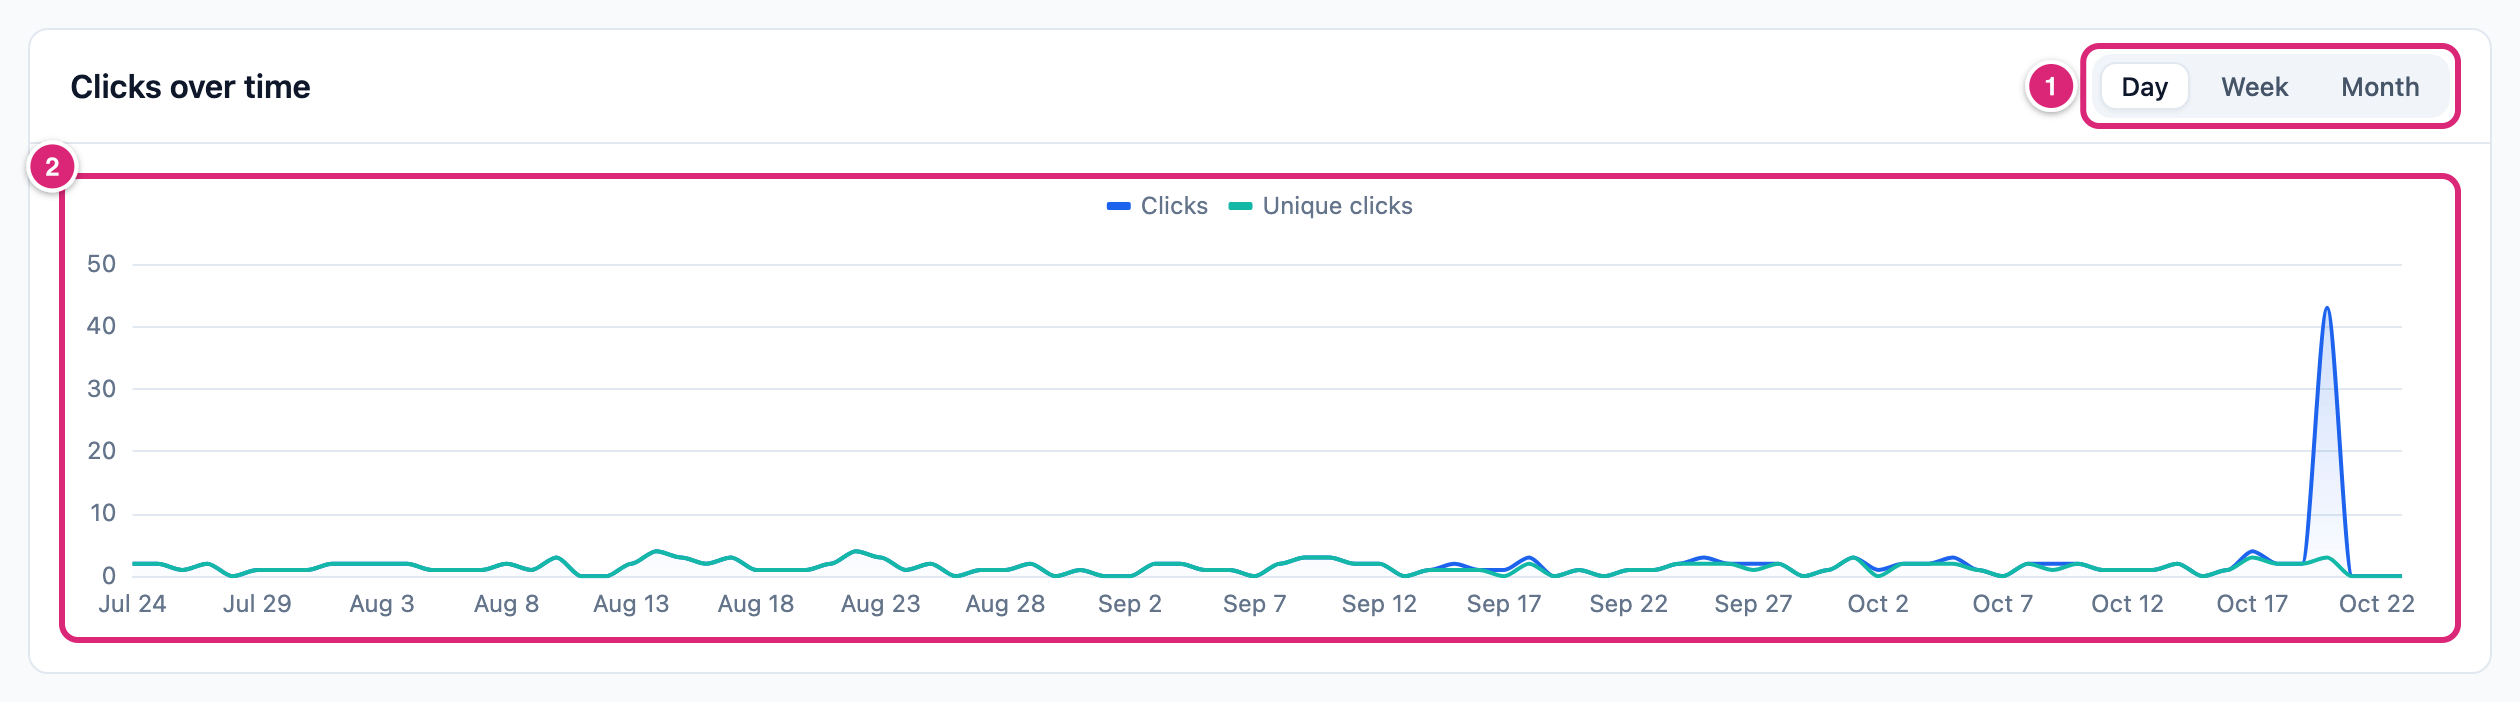Click the 'Aug 28' axis label
Viewport: 2520px width, 702px height.
(1005, 604)
